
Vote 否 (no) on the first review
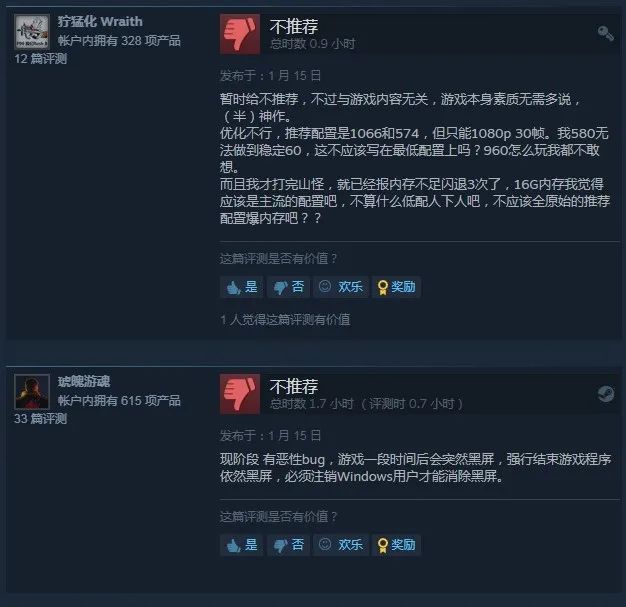pyautogui.click(x=288, y=287)
